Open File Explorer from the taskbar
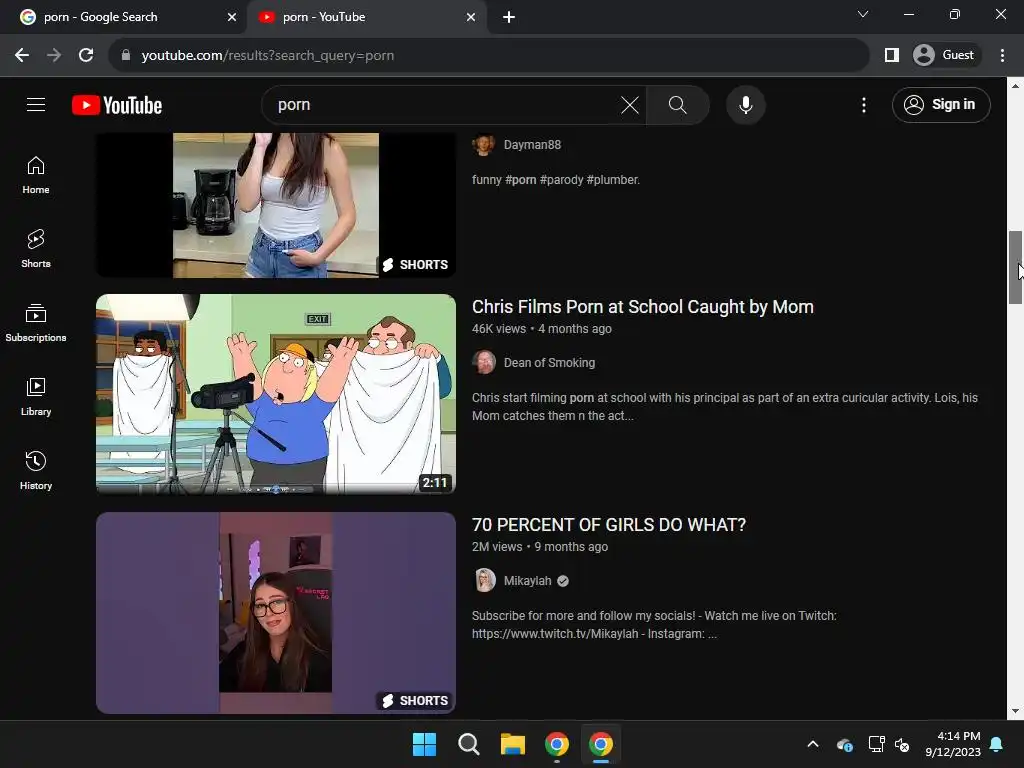Image resolution: width=1024 pixels, height=768 pixels. (x=513, y=744)
